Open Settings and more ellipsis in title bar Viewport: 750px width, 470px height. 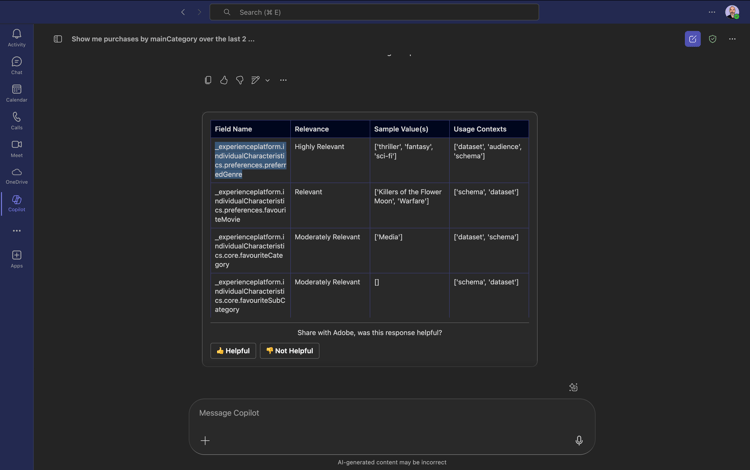tap(712, 12)
